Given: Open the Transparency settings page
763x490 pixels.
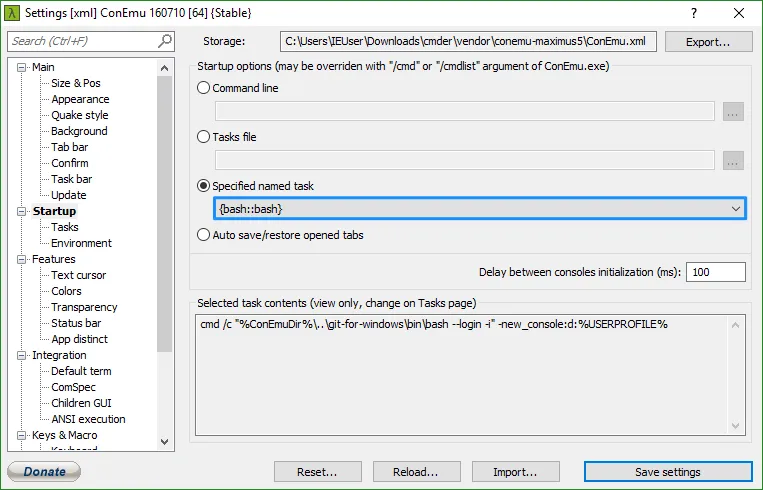Looking at the screenshot, I should (x=84, y=307).
